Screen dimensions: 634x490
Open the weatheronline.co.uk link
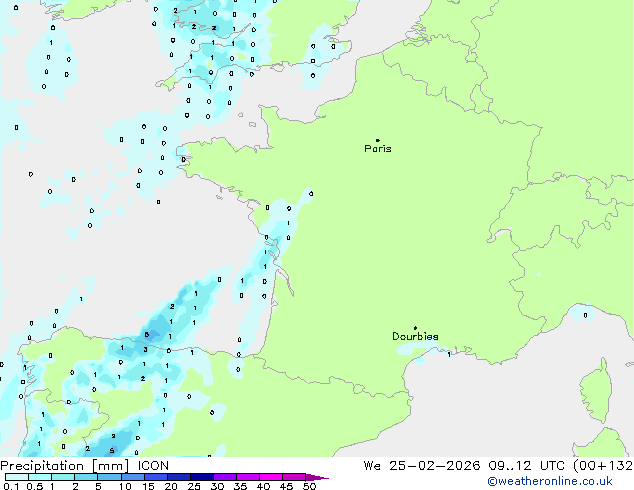pyautogui.click(x=549, y=481)
